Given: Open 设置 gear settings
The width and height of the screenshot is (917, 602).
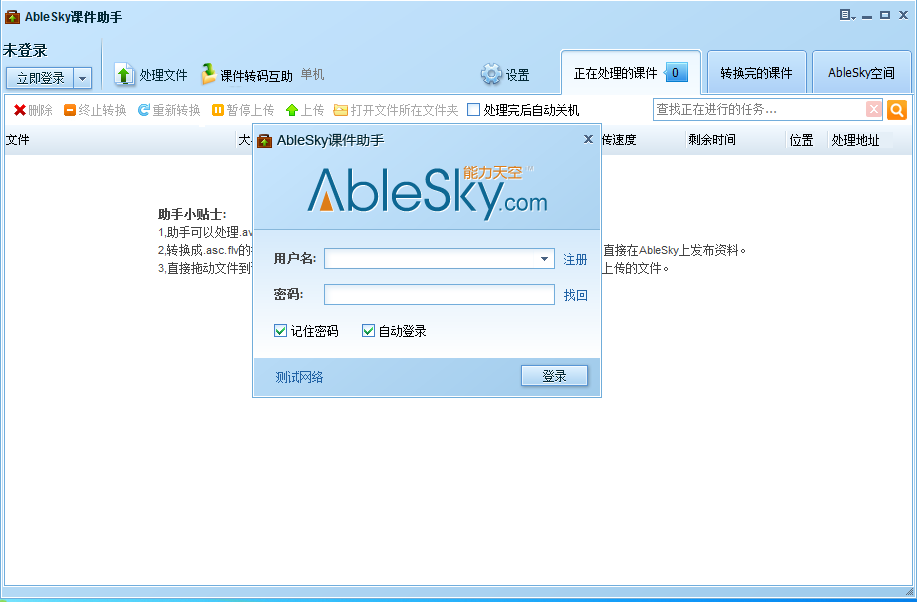Looking at the screenshot, I should pyautogui.click(x=505, y=74).
